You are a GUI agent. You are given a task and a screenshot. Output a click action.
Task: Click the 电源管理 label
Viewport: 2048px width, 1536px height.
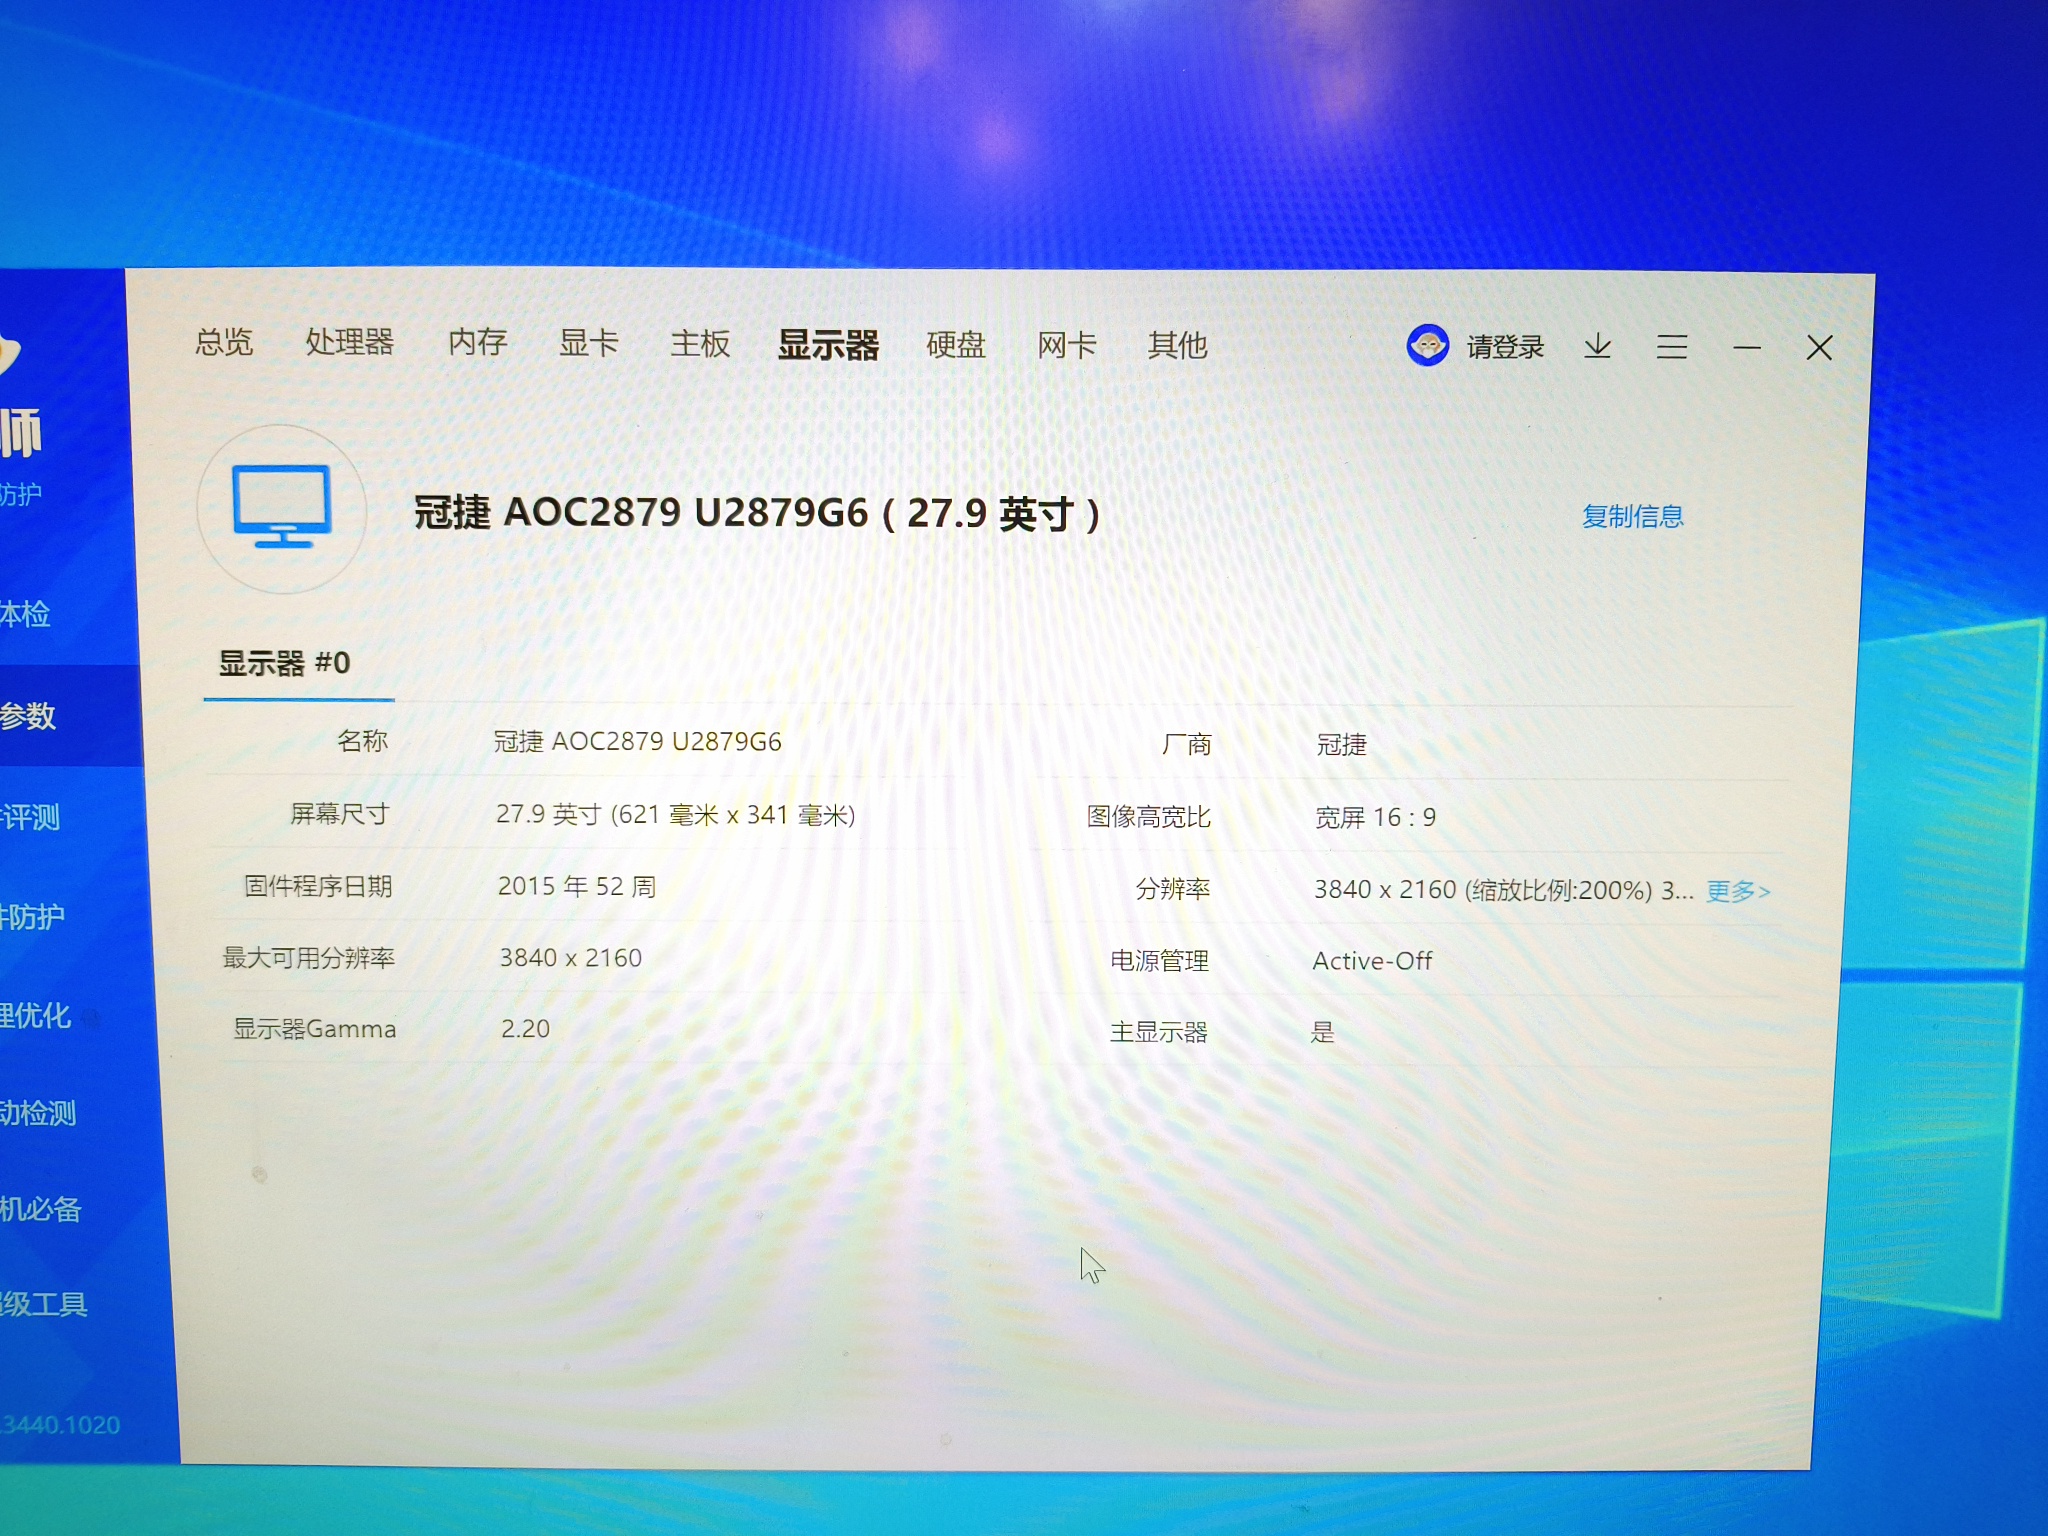[x=1160, y=961]
